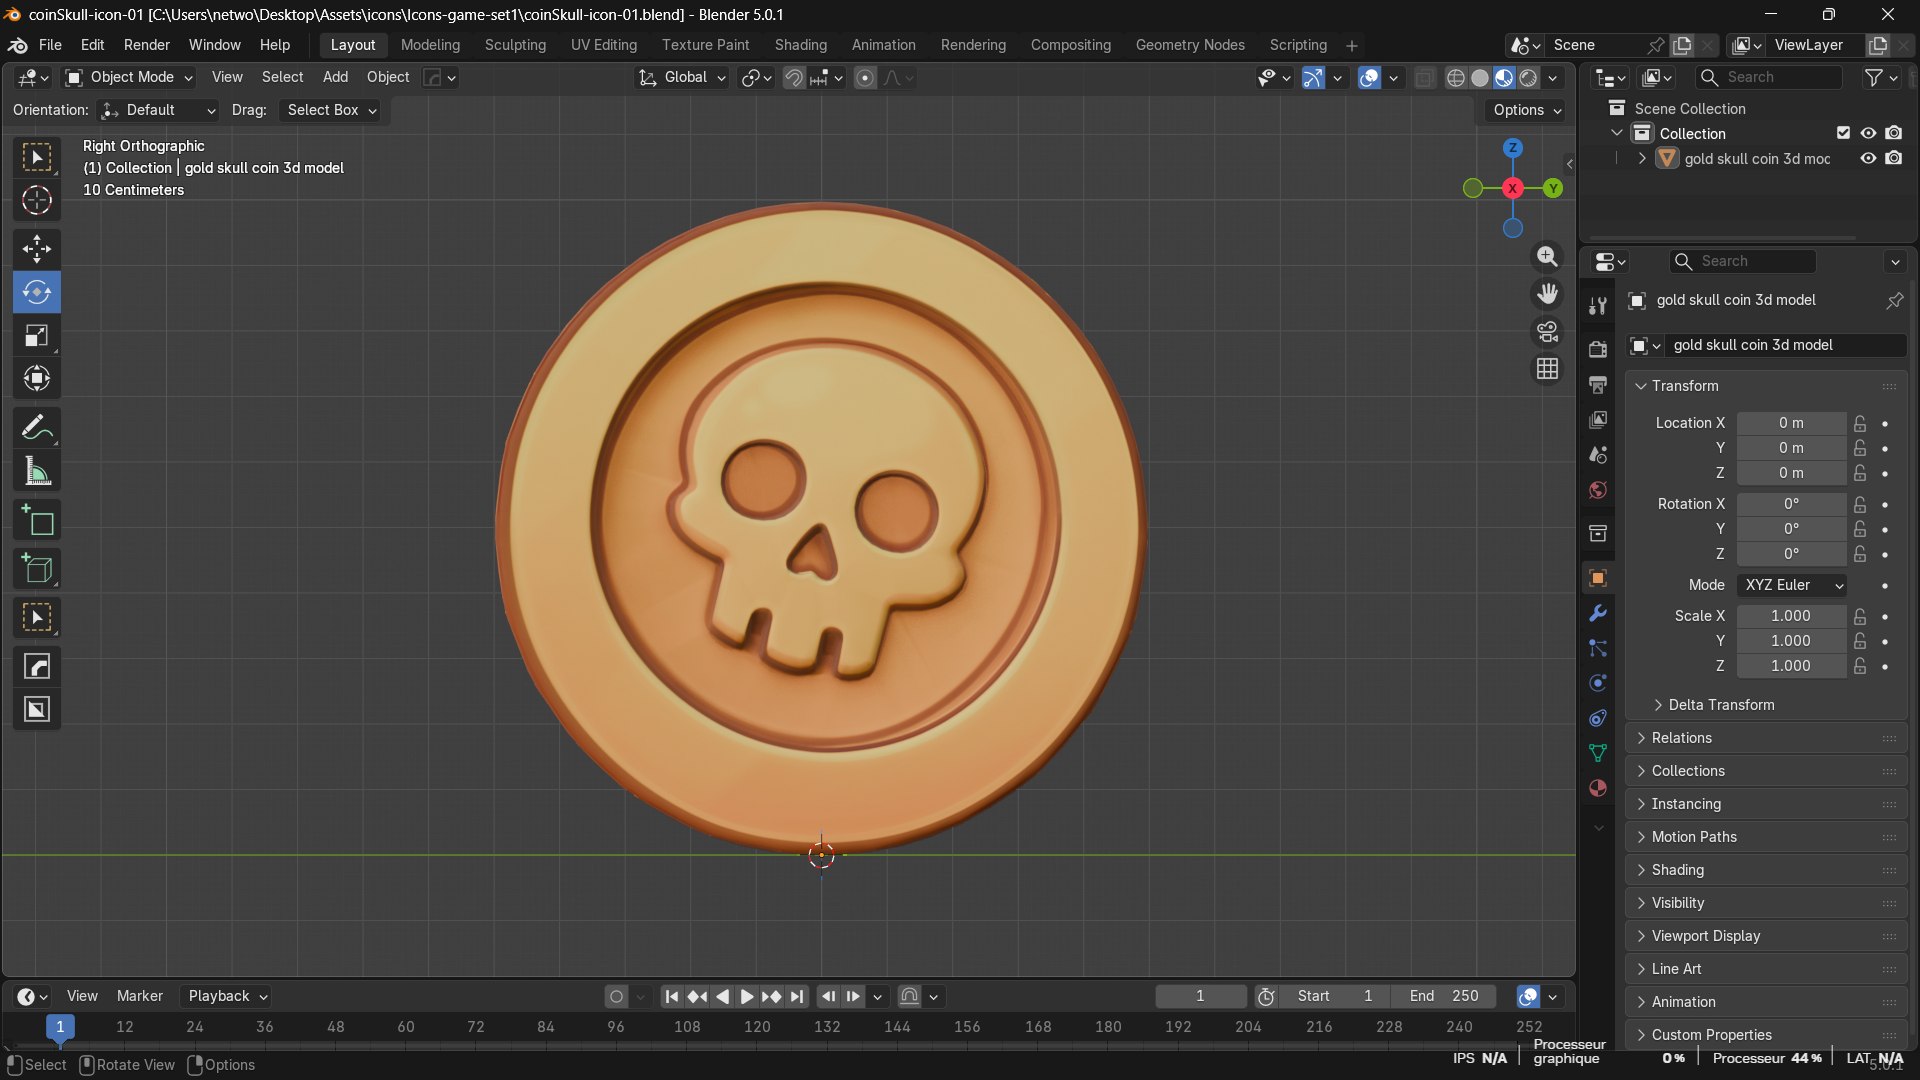Open the Select Box drag dropdown
This screenshot has height=1080, width=1920.
[x=331, y=110]
